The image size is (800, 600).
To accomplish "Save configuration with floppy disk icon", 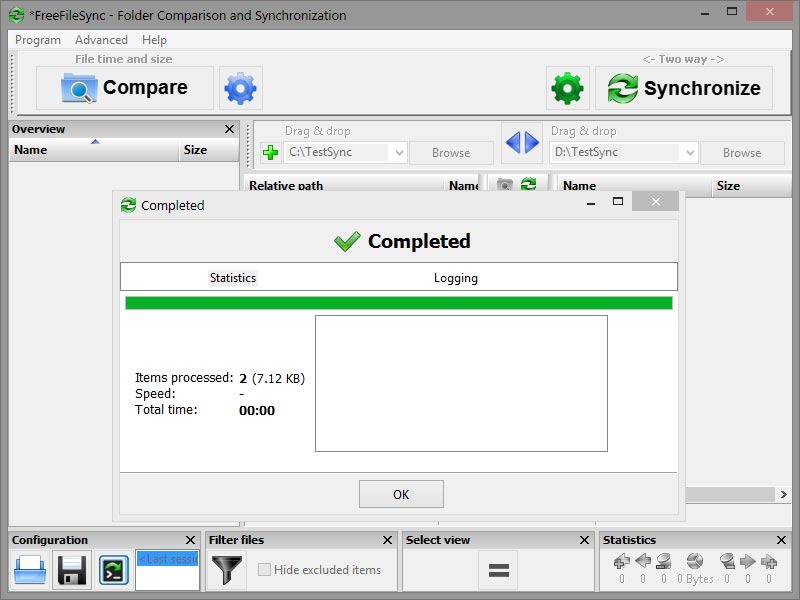I will click(71, 570).
